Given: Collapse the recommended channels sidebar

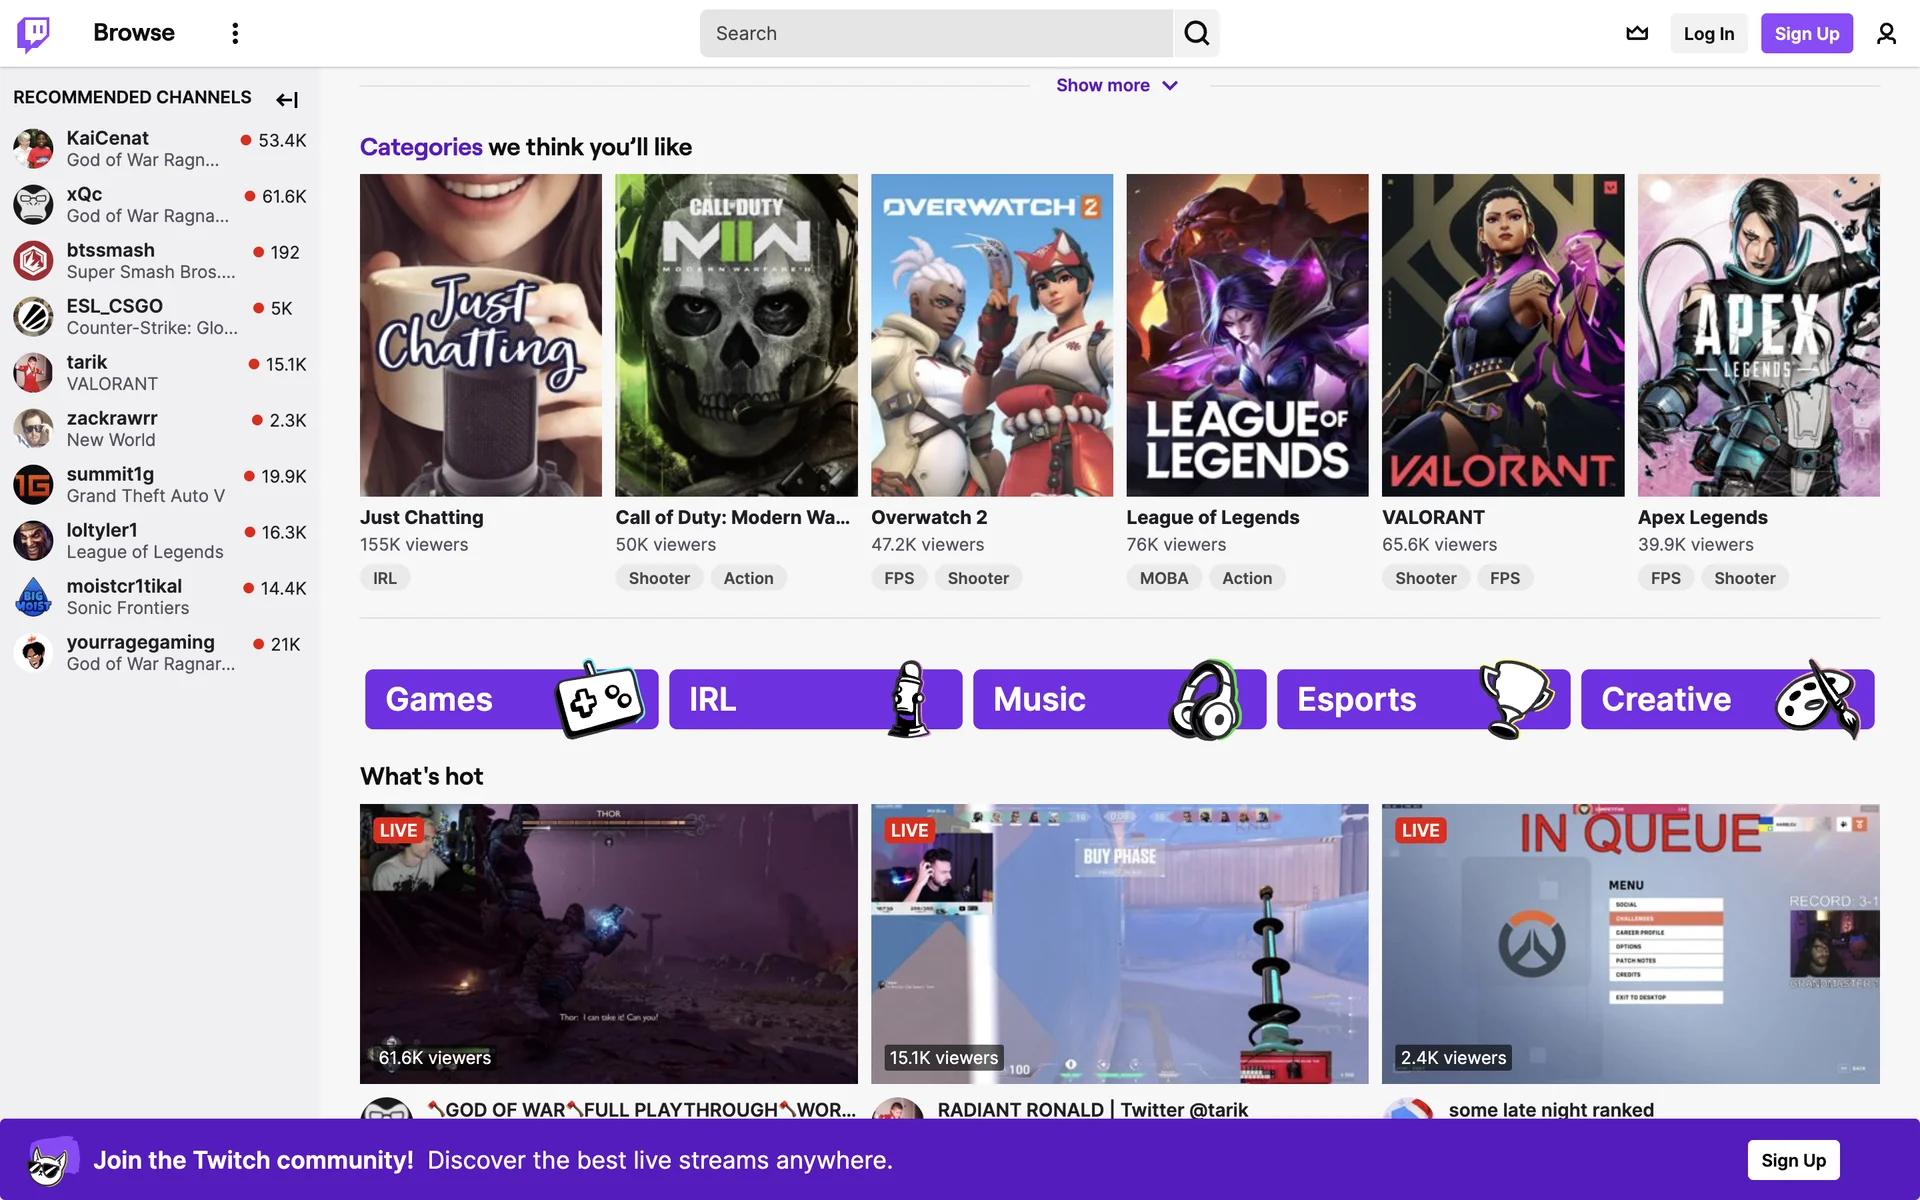Looking at the screenshot, I should 287,99.
